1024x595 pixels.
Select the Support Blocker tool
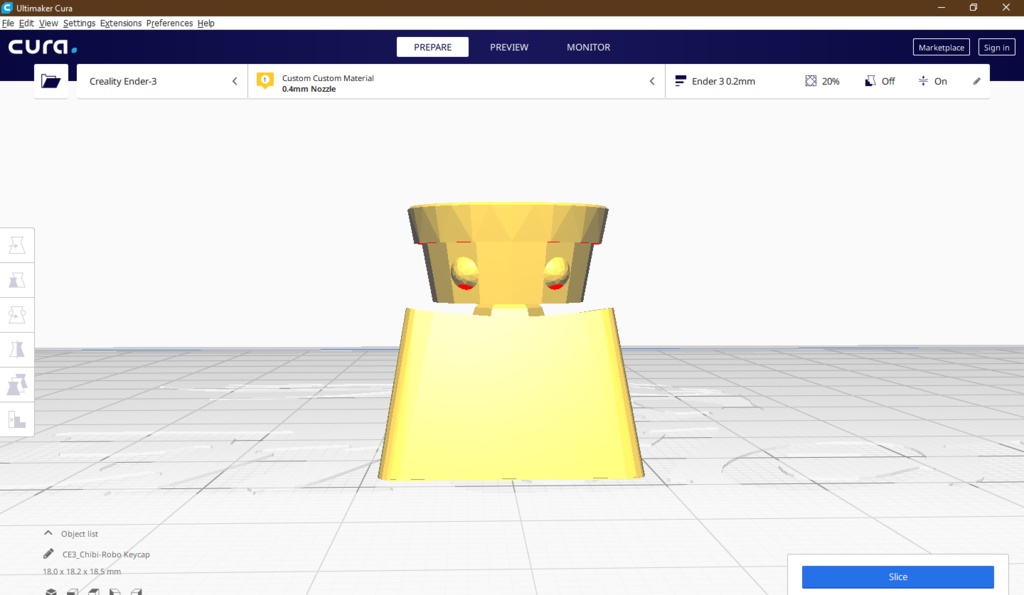tap(17, 419)
